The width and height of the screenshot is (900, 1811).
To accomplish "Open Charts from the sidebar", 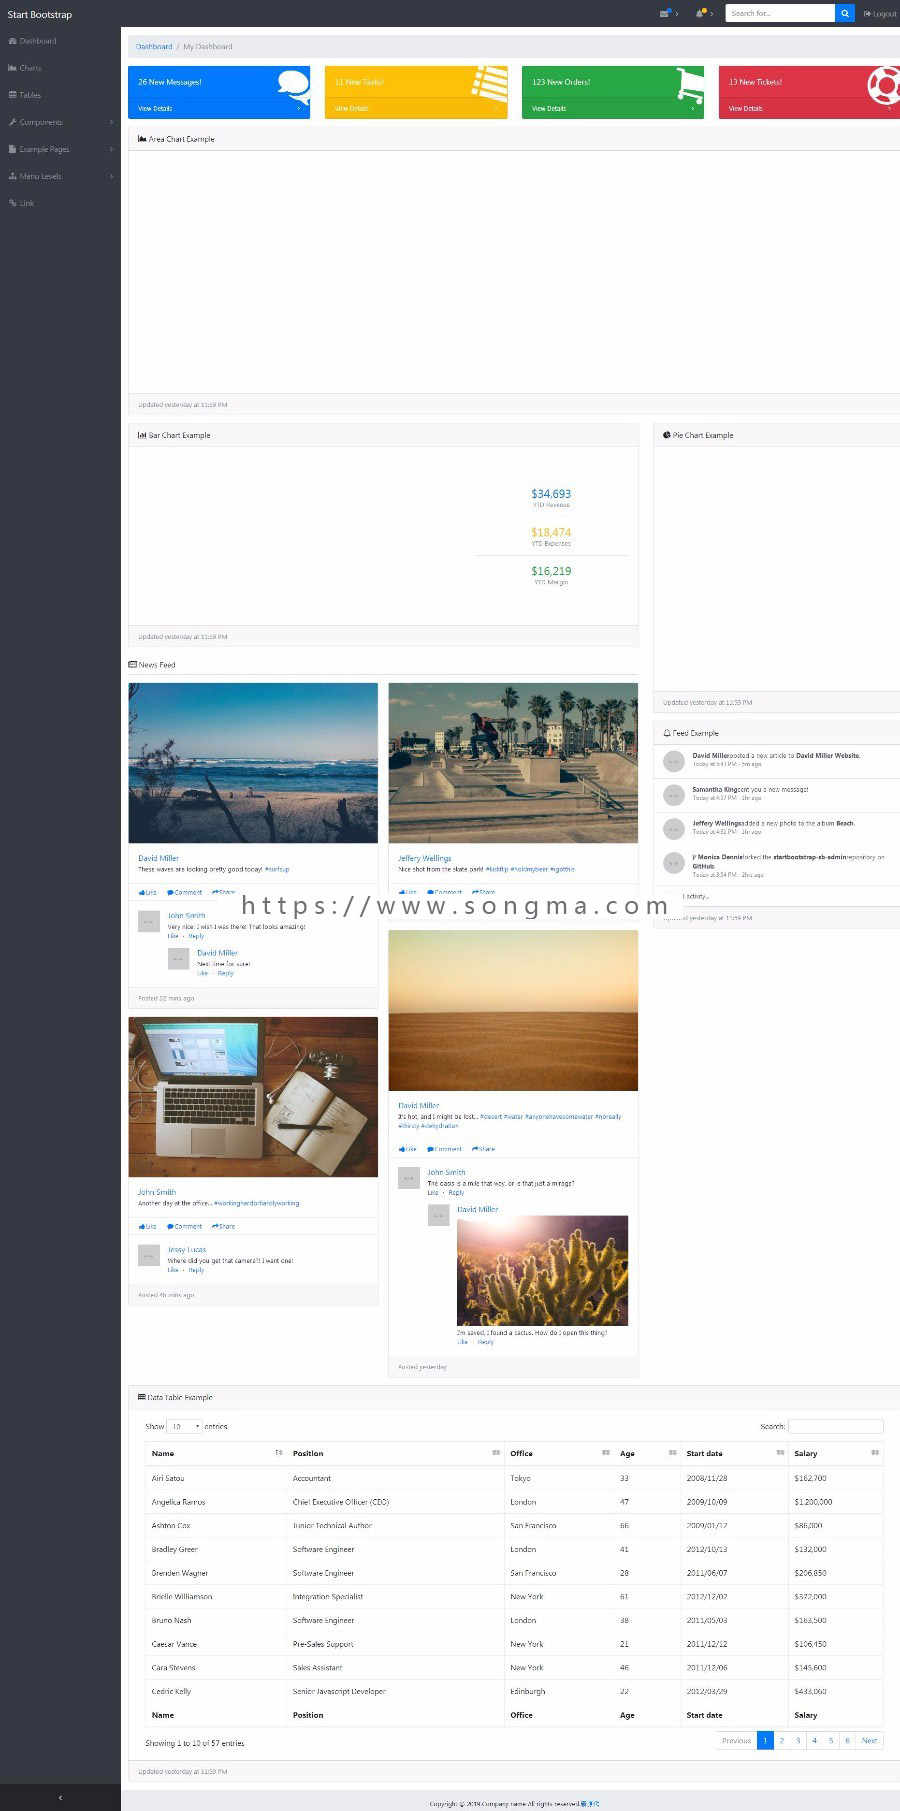I will pyautogui.click(x=25, y=68).
